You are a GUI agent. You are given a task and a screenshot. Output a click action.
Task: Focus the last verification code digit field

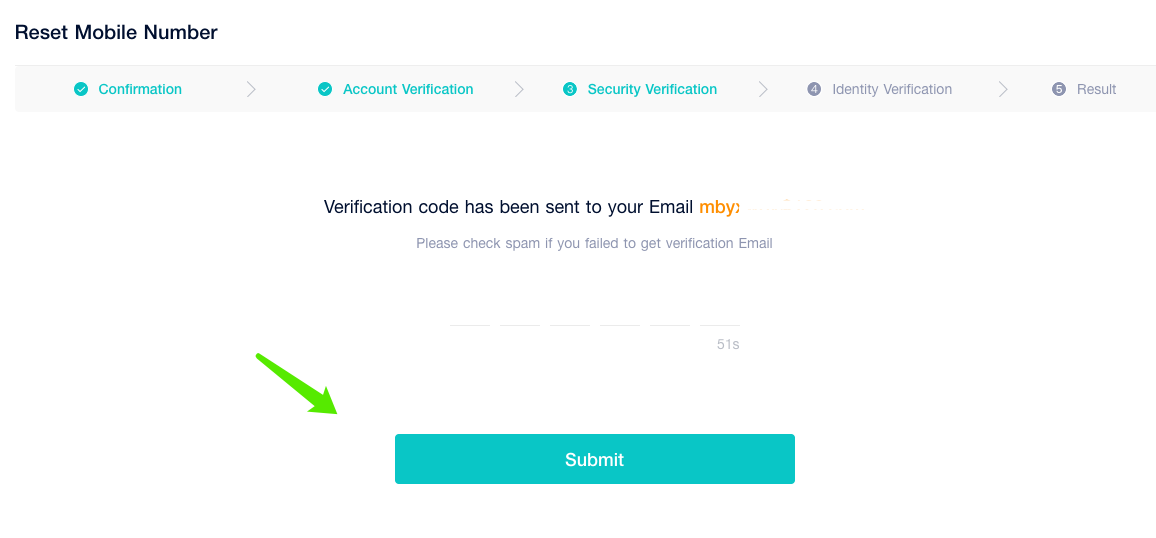click(x=720, y=313)
